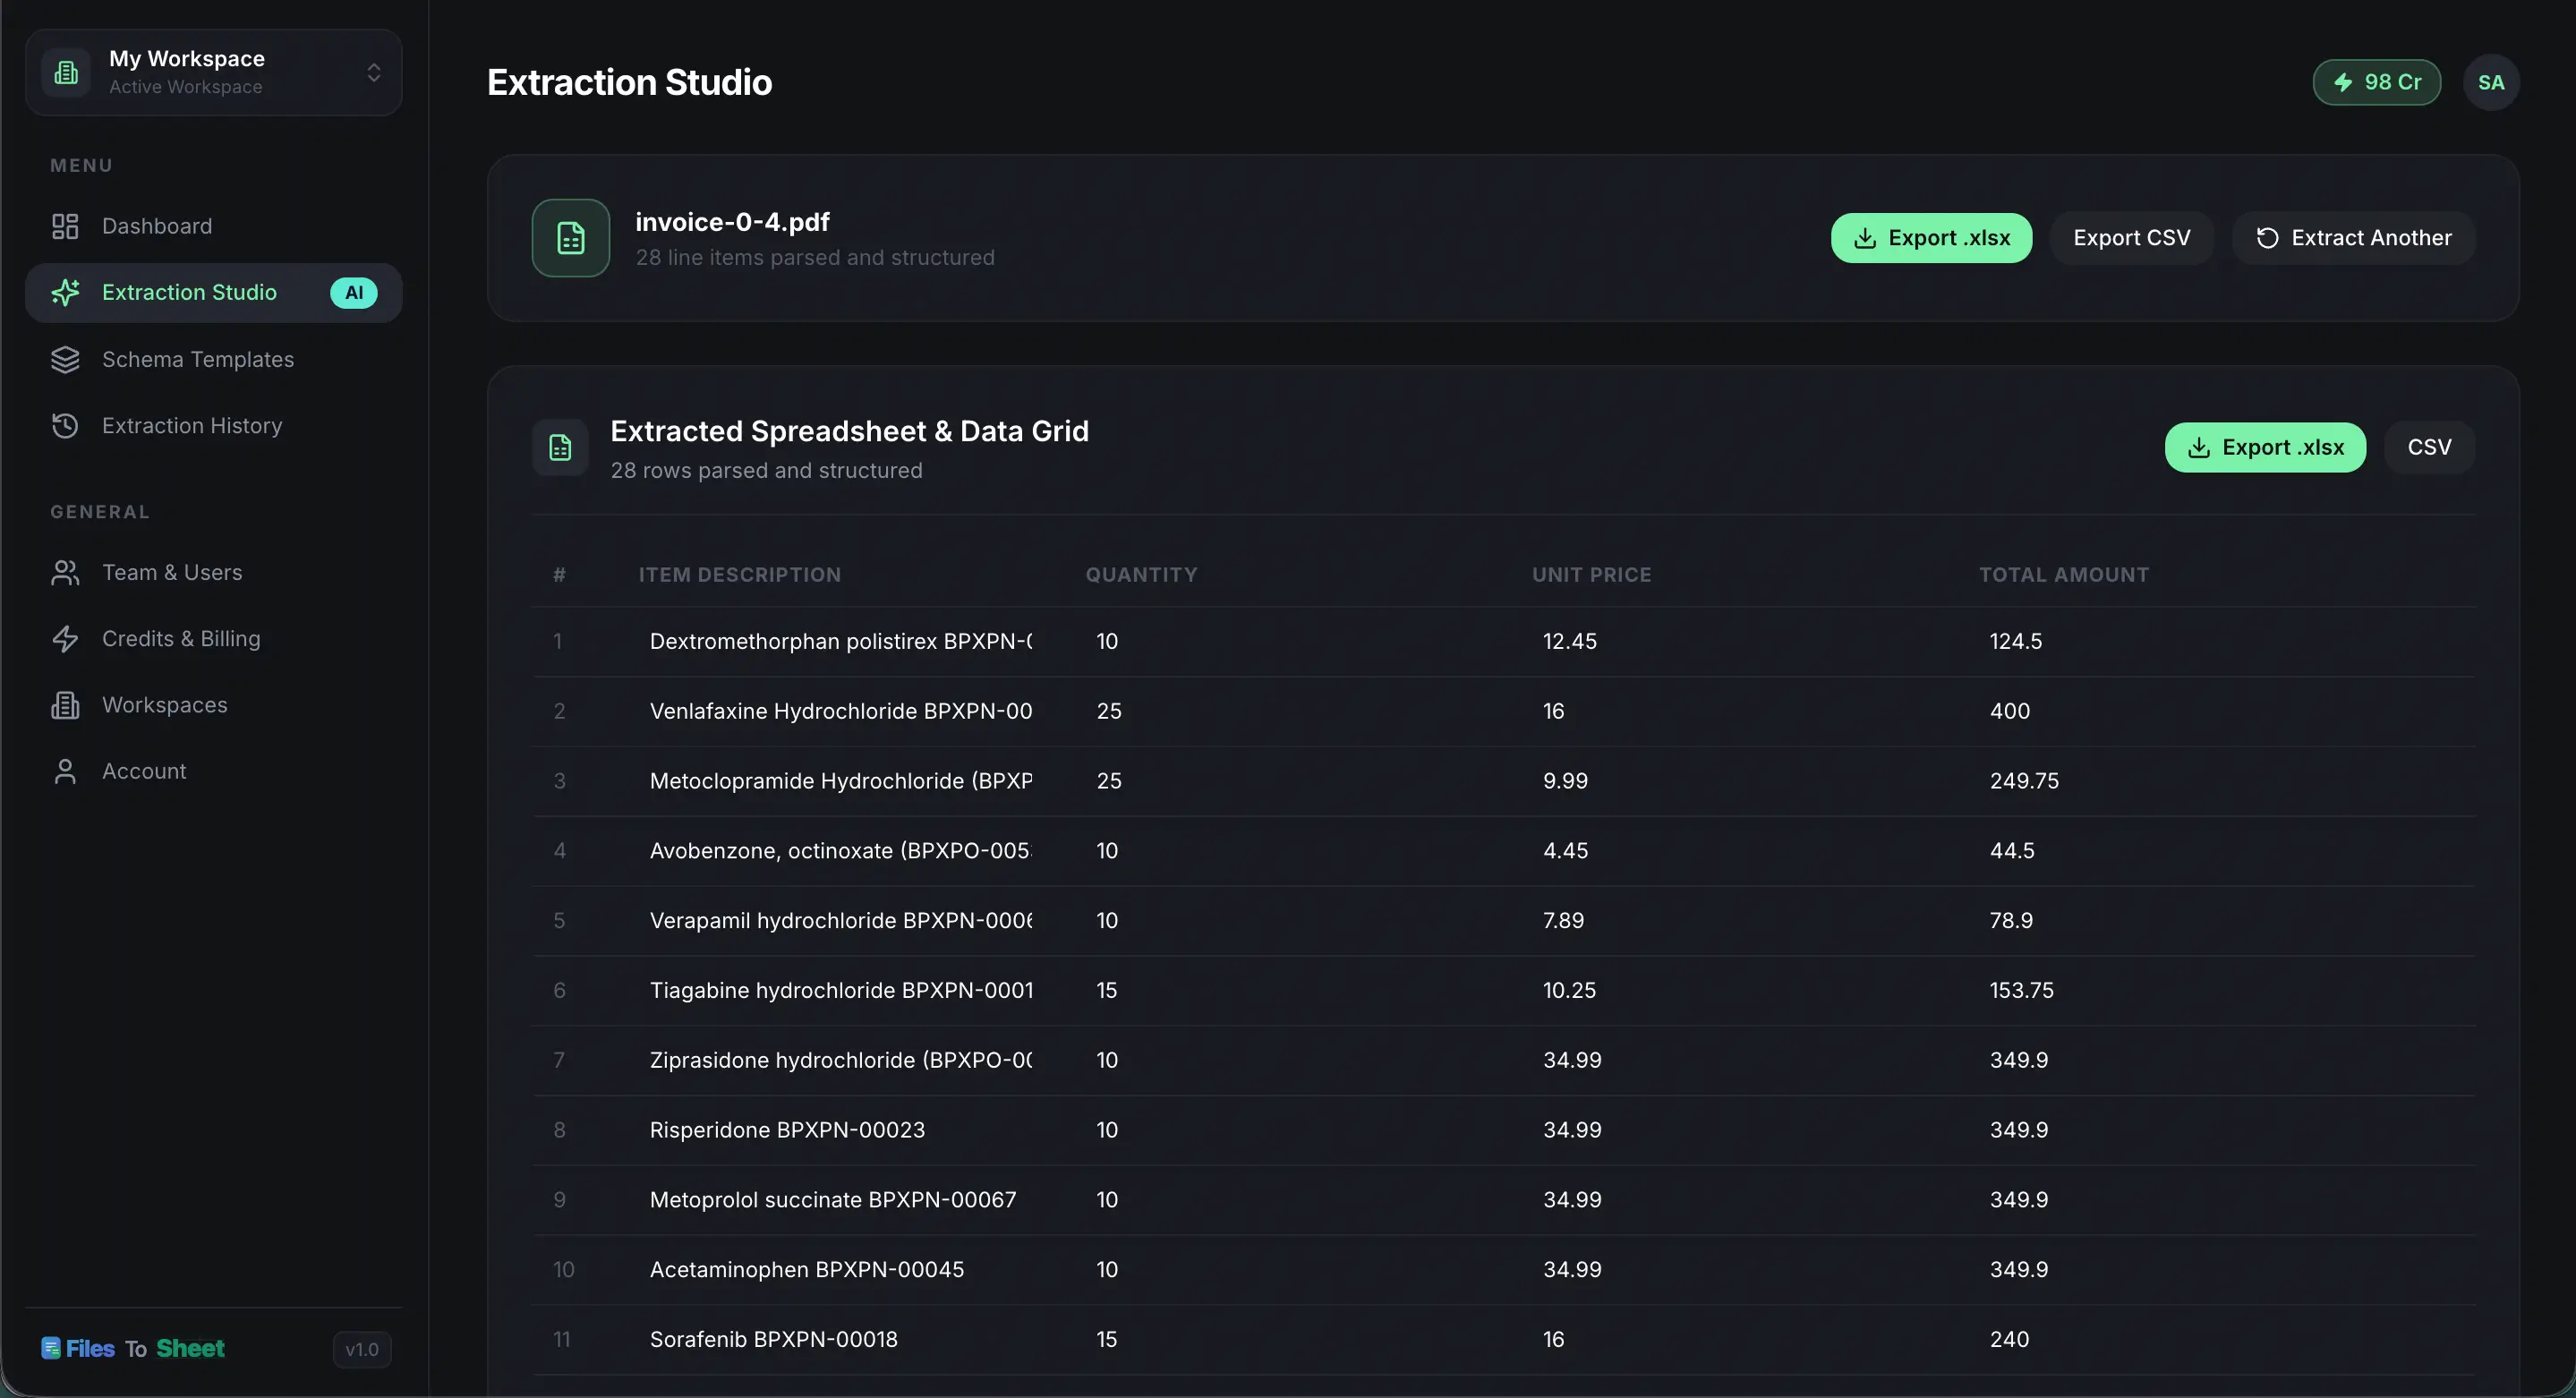Select Ziprasidone hydrochloride description cell
Viewport: 2576px width, 1398px height.
tap(841, 1060)
